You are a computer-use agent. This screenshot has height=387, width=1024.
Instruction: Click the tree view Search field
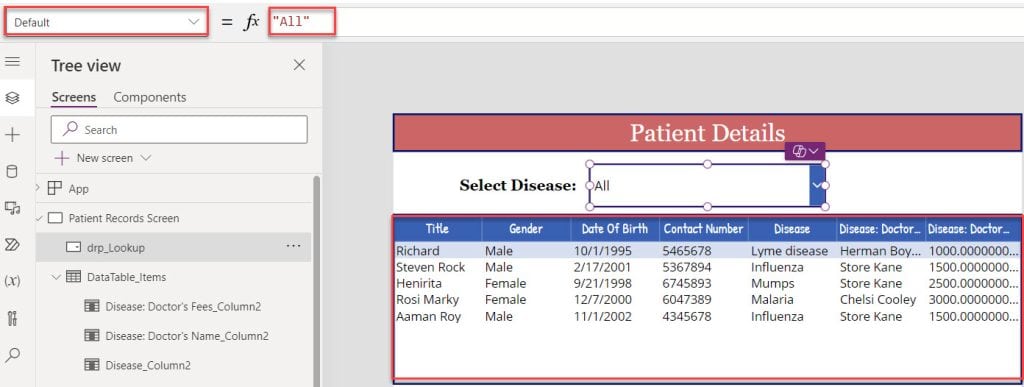(x=179, y=130)
